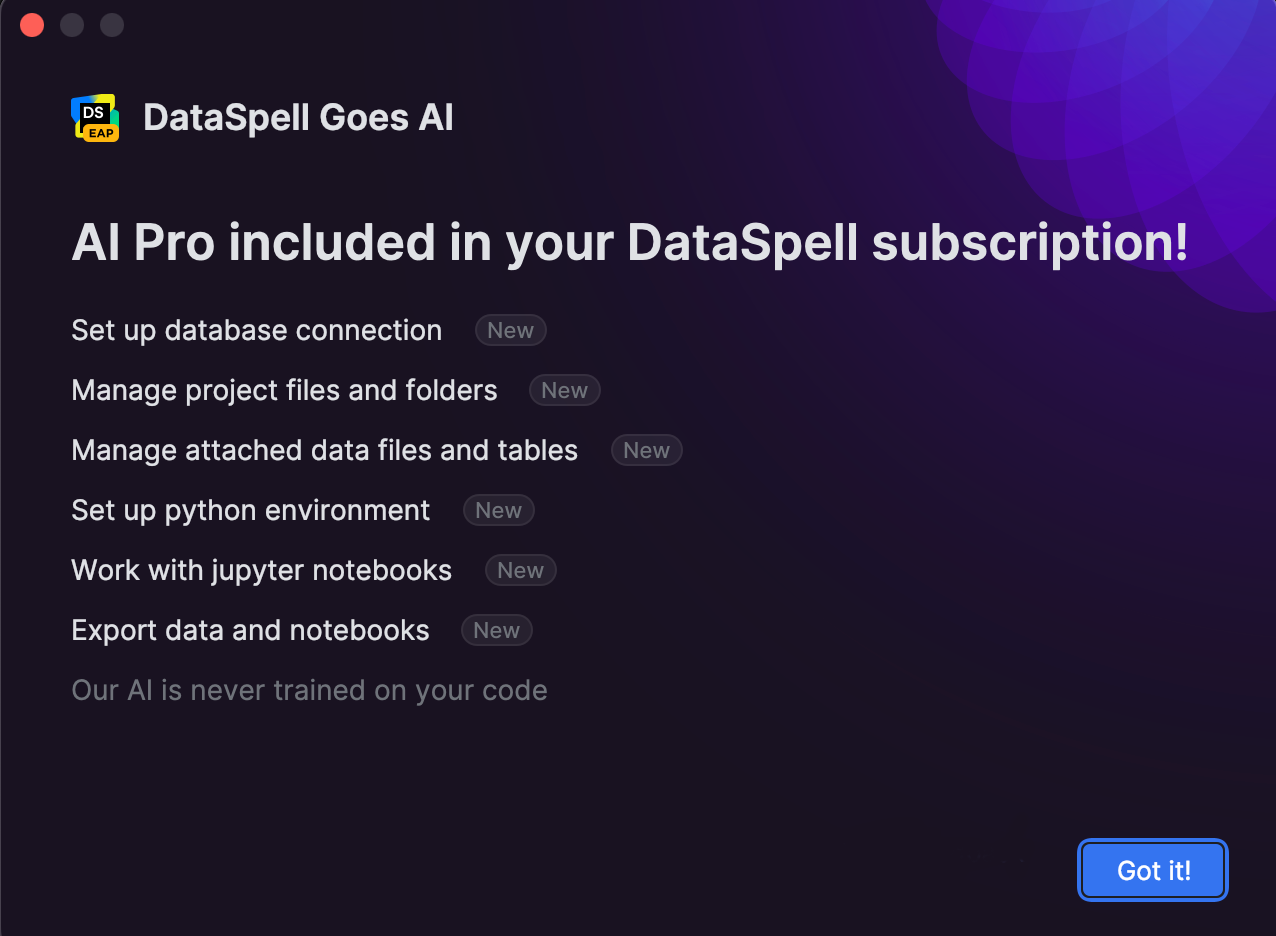The image size is (1276, 936).
Task: Select 'Manage project files and folders' item
Action: click(284, 391)
